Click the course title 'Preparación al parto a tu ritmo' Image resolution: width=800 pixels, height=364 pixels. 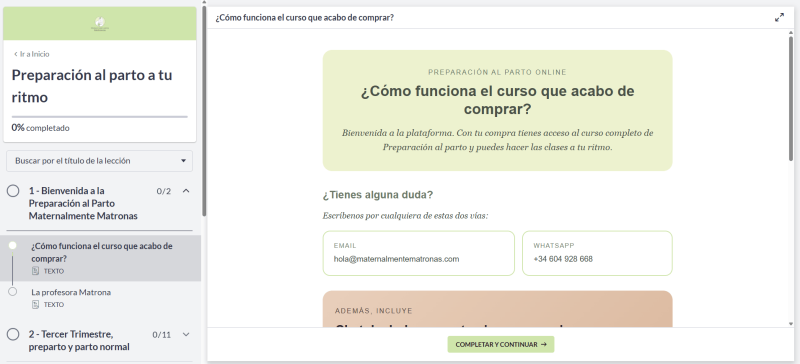click(x=92, y=86)
